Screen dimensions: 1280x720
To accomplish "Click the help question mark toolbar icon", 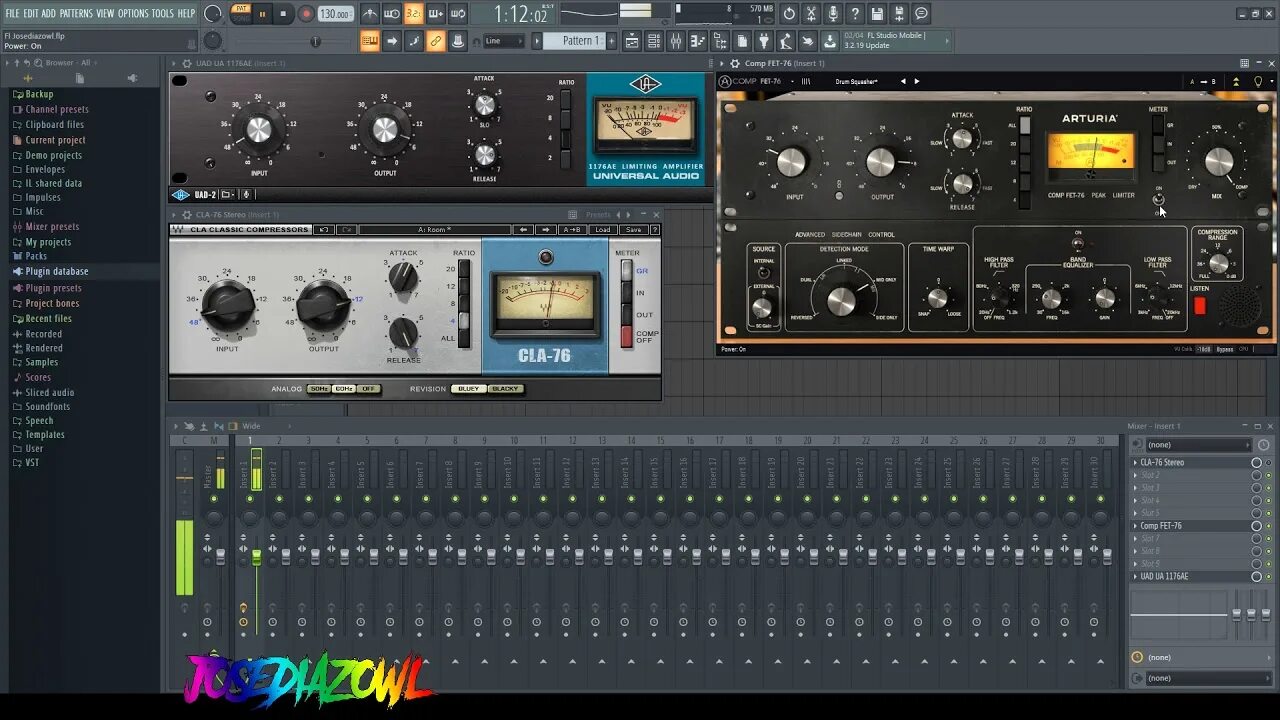I will pyautogui.click(x=855, y=14).
